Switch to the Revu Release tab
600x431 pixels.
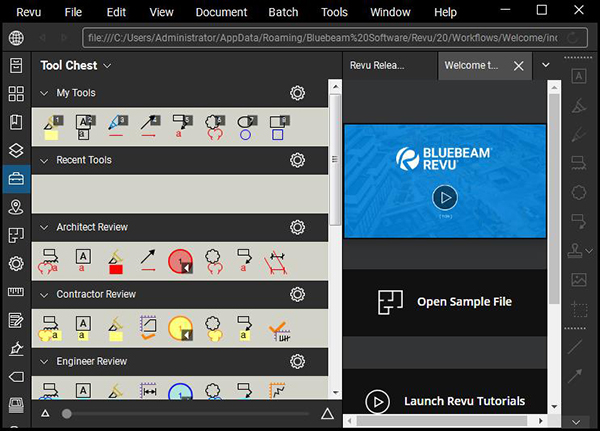(390, 66)
